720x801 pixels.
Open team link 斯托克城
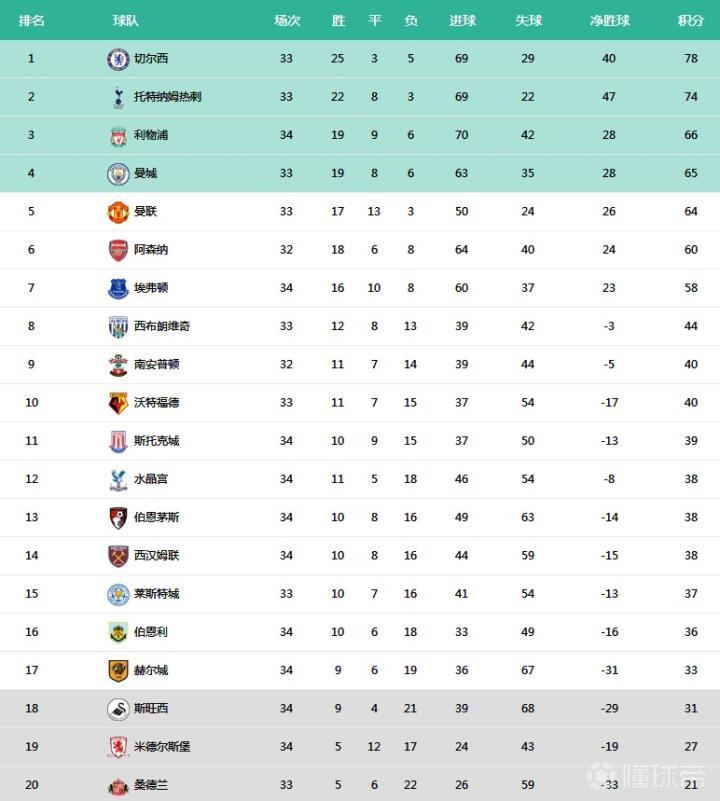click(157, 441)
